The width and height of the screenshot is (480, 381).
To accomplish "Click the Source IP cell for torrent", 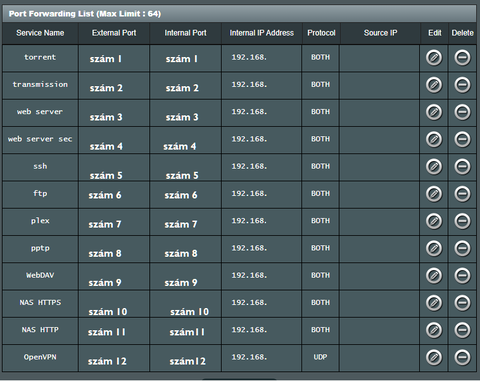I will point(379,58).
